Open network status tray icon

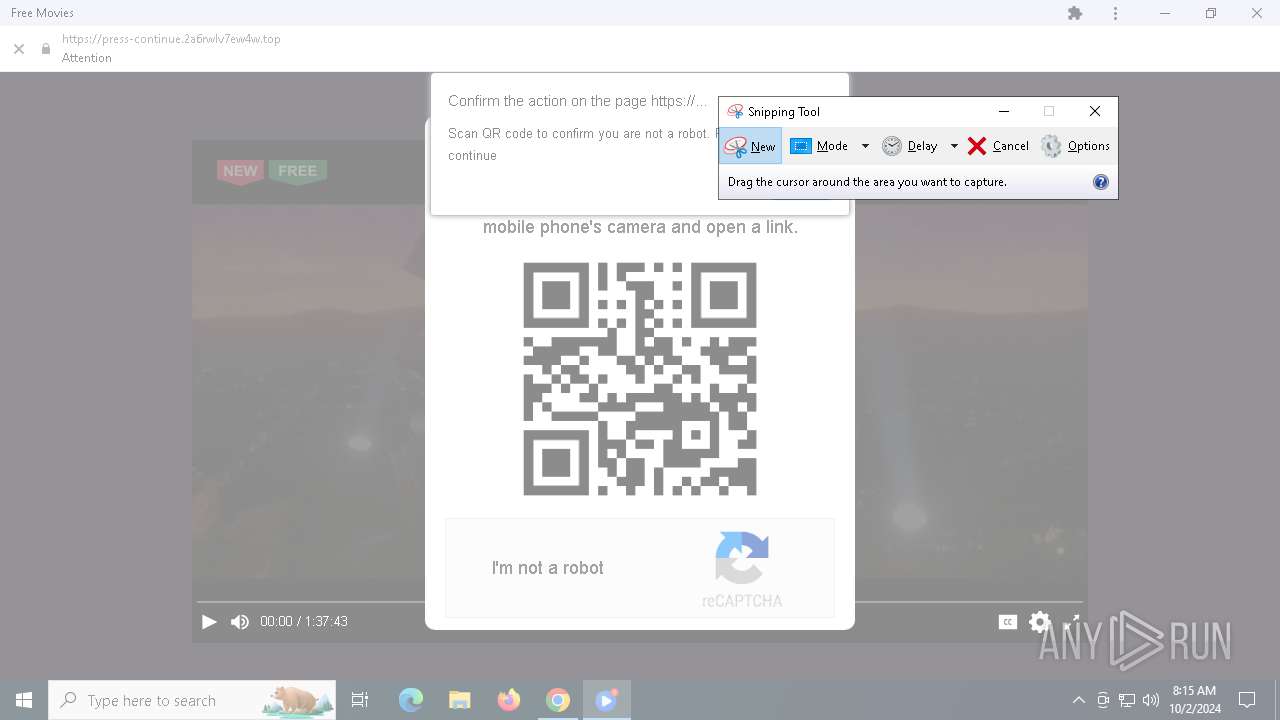click(1127, 700)
